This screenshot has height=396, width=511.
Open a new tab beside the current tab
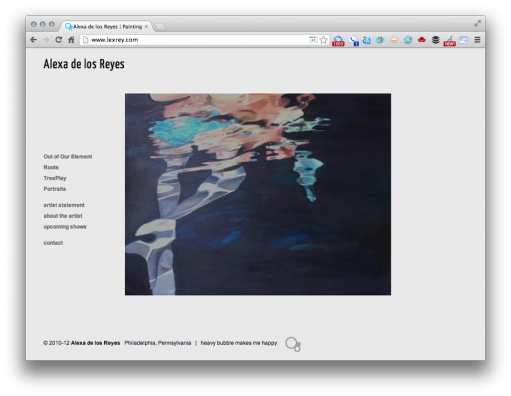(x=160, y=27)
